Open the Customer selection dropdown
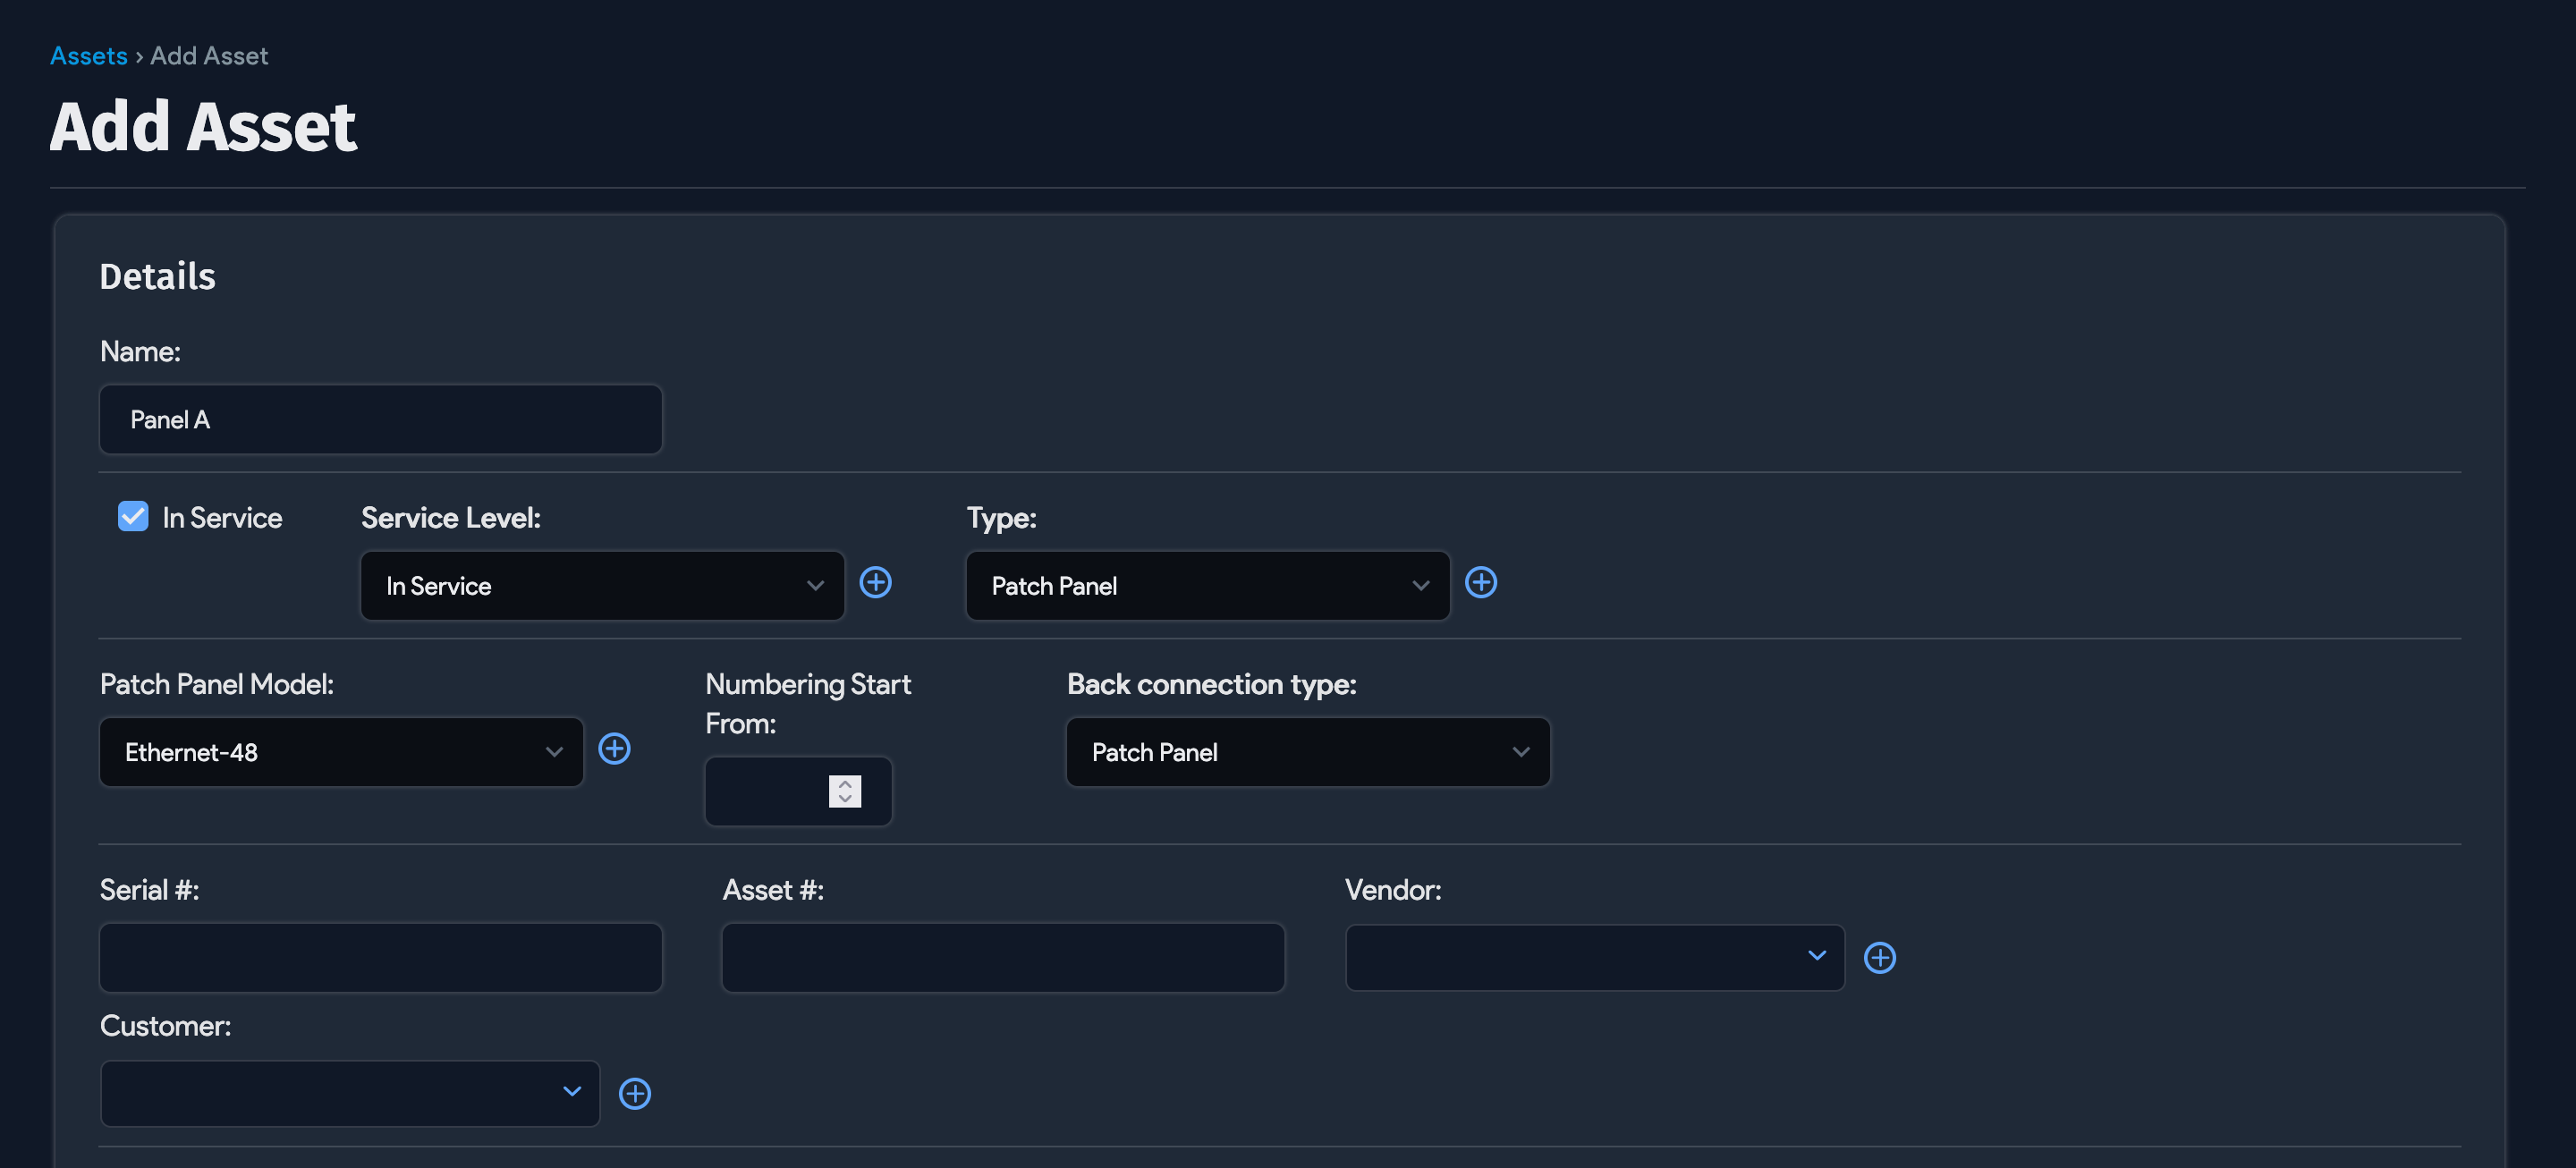This screenshot has height=1168, width=2576. (x=348, y=1093)
